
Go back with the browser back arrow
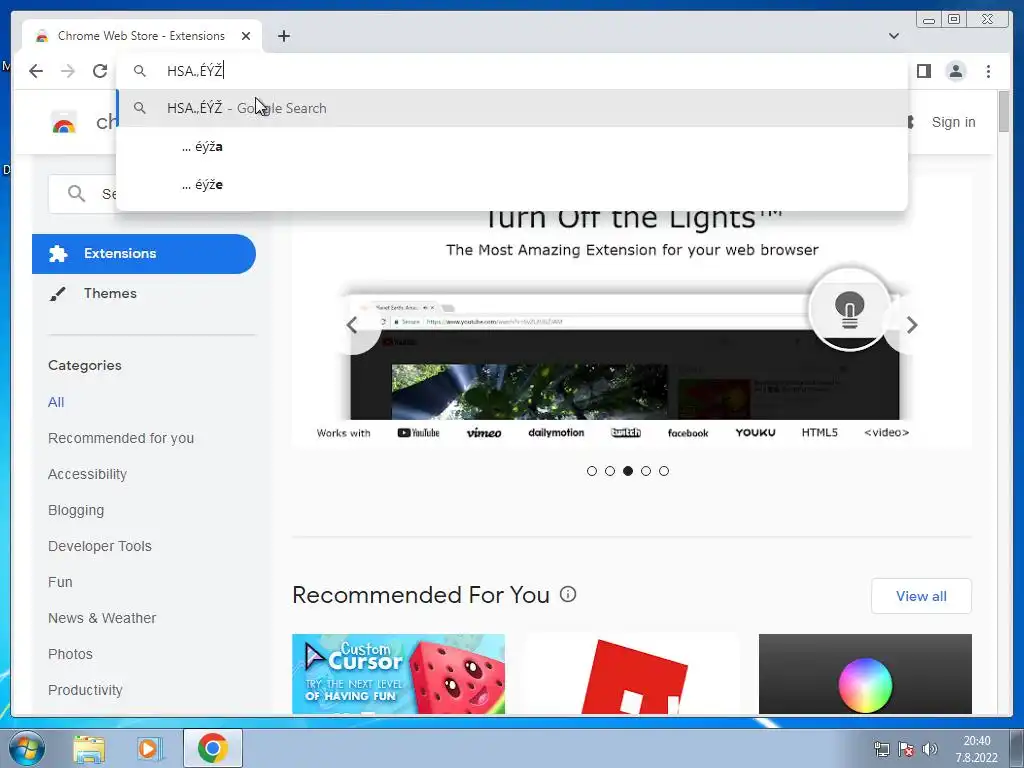point(36,71)
